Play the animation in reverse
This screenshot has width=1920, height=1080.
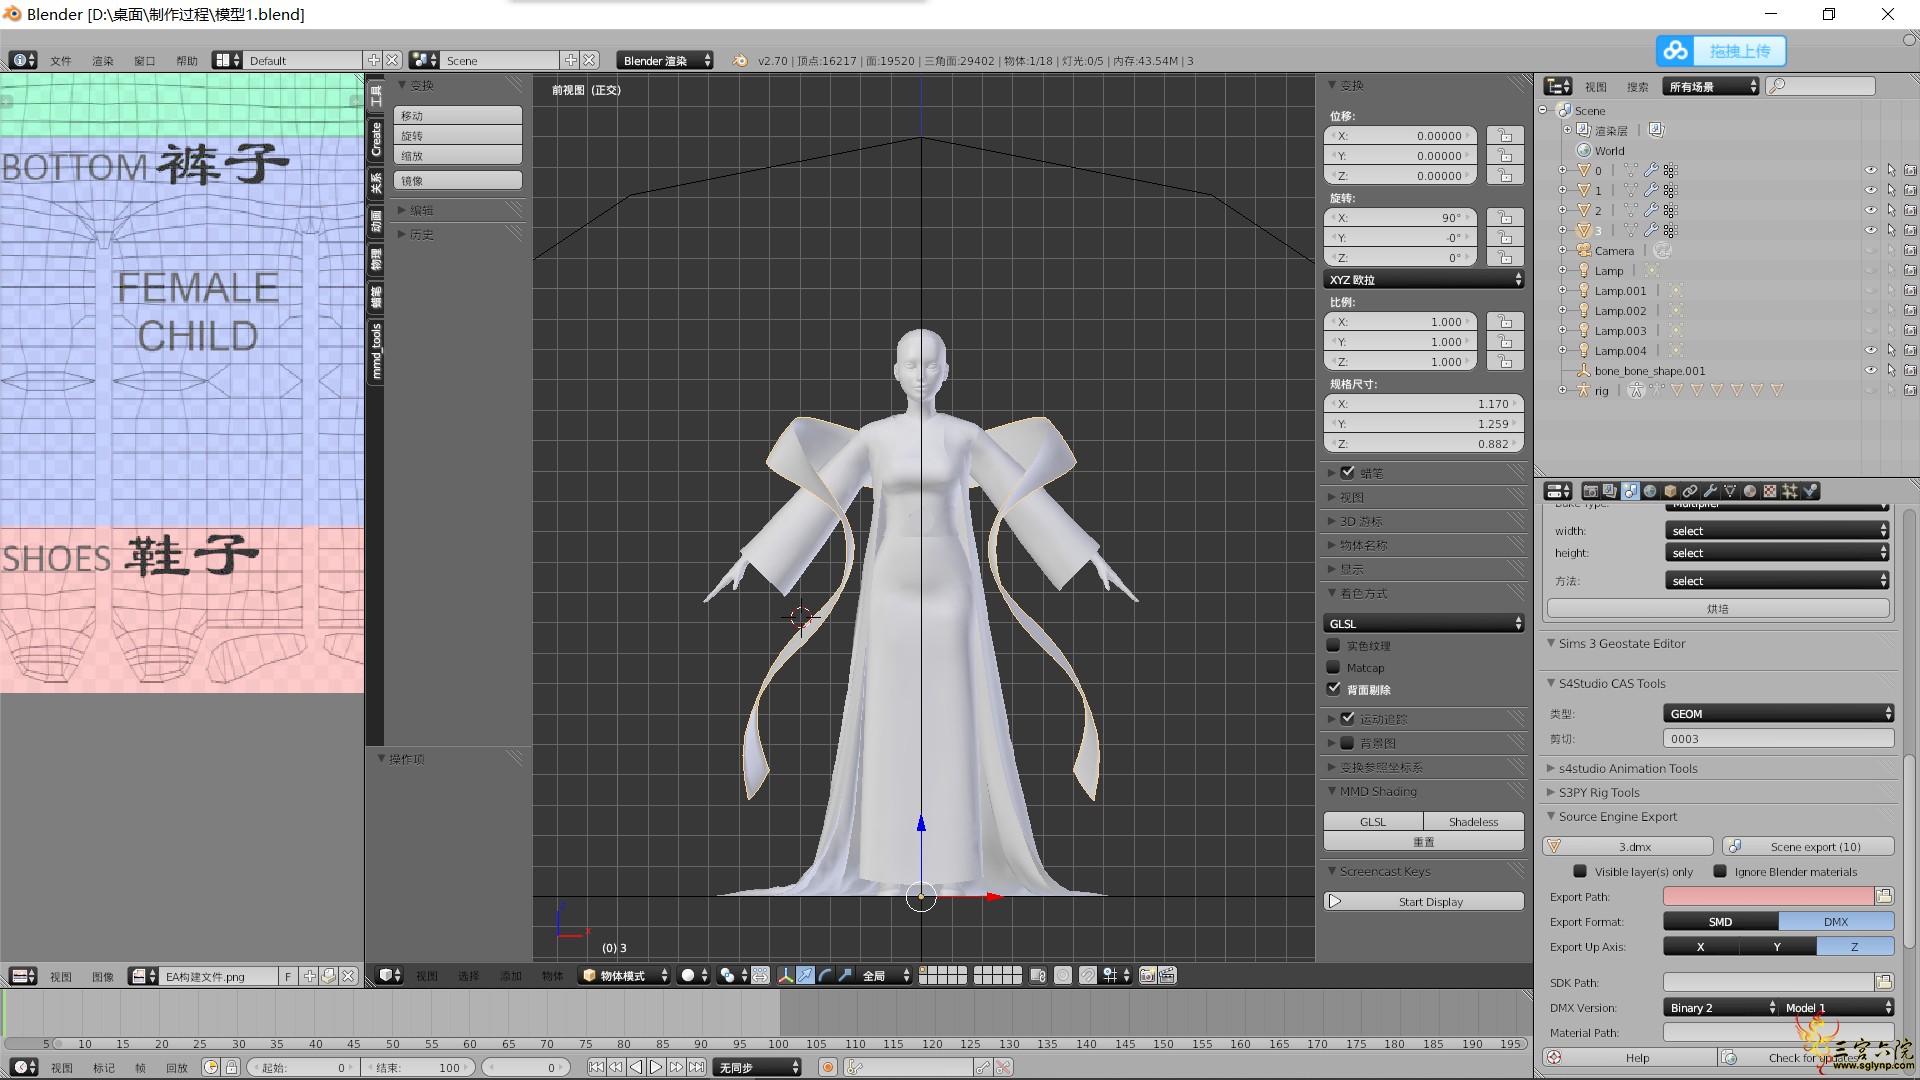(636, 1067)
